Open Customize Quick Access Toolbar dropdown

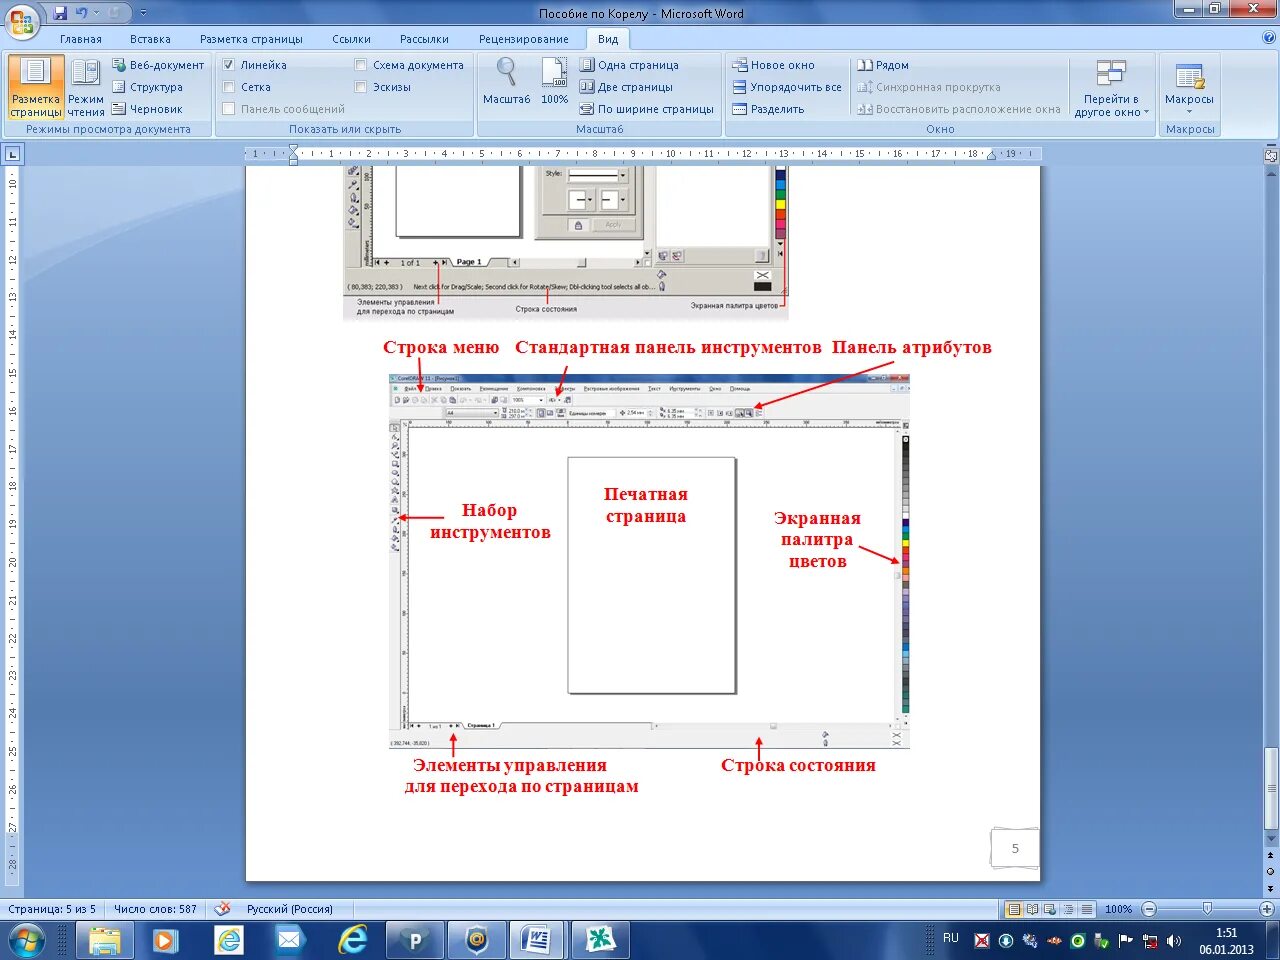pyautogui.click(x=143, y=14)
